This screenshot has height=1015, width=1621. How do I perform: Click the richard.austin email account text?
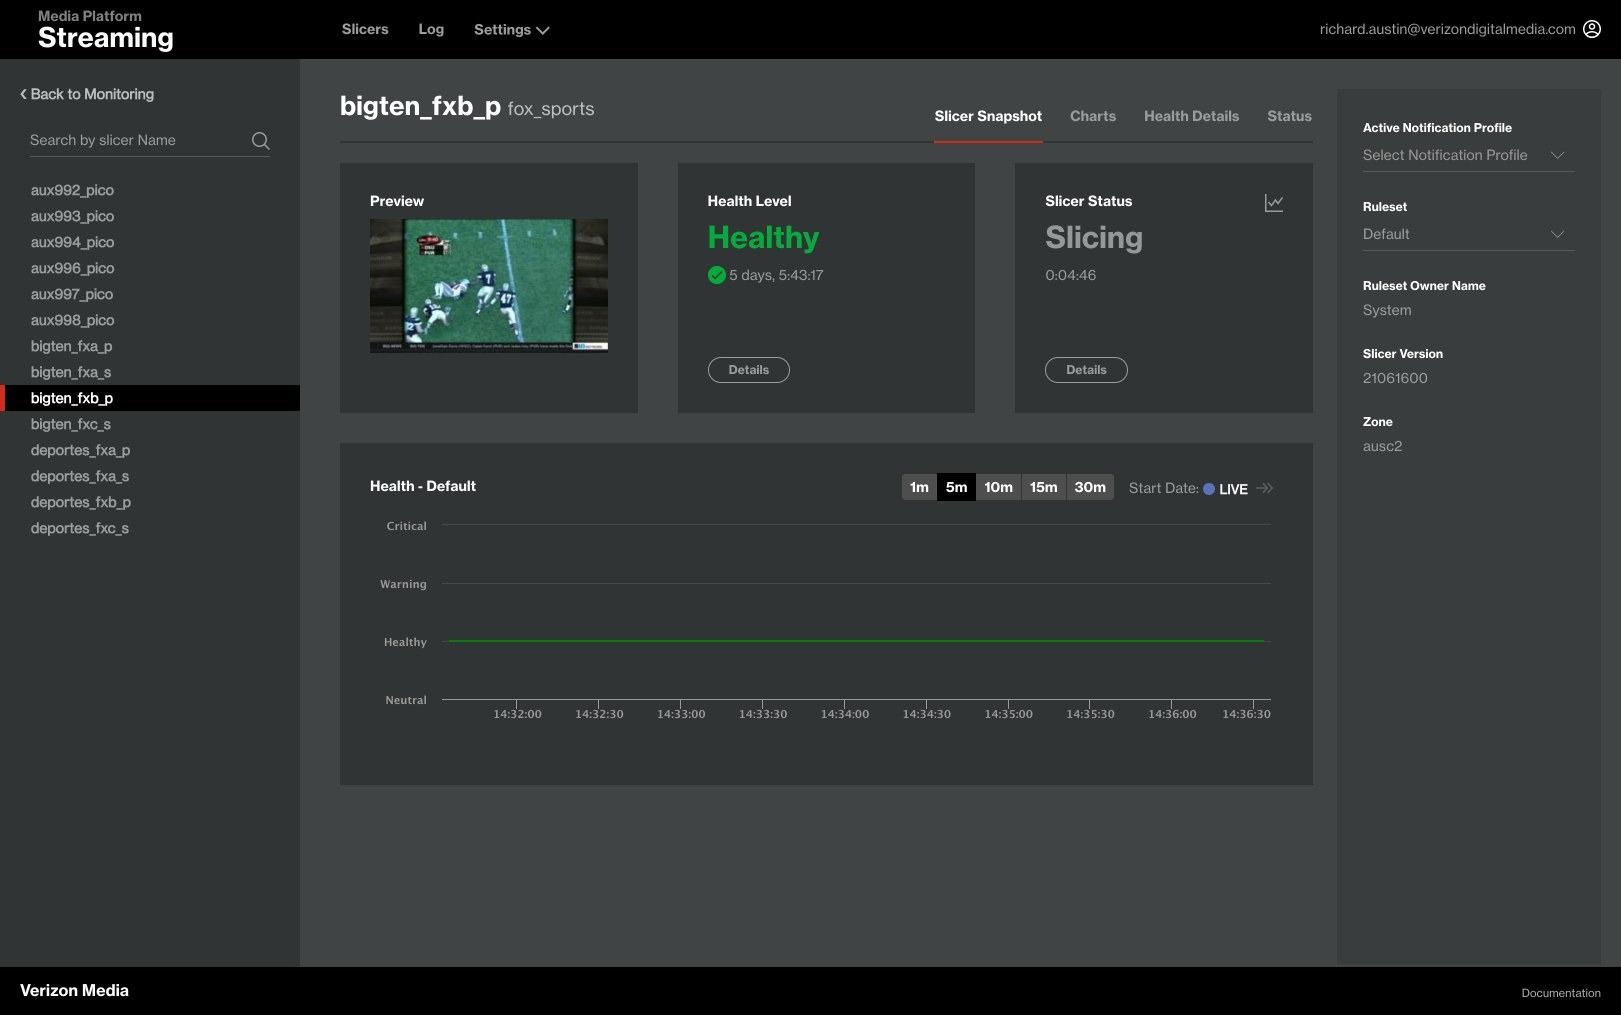tap(1447, 29)
